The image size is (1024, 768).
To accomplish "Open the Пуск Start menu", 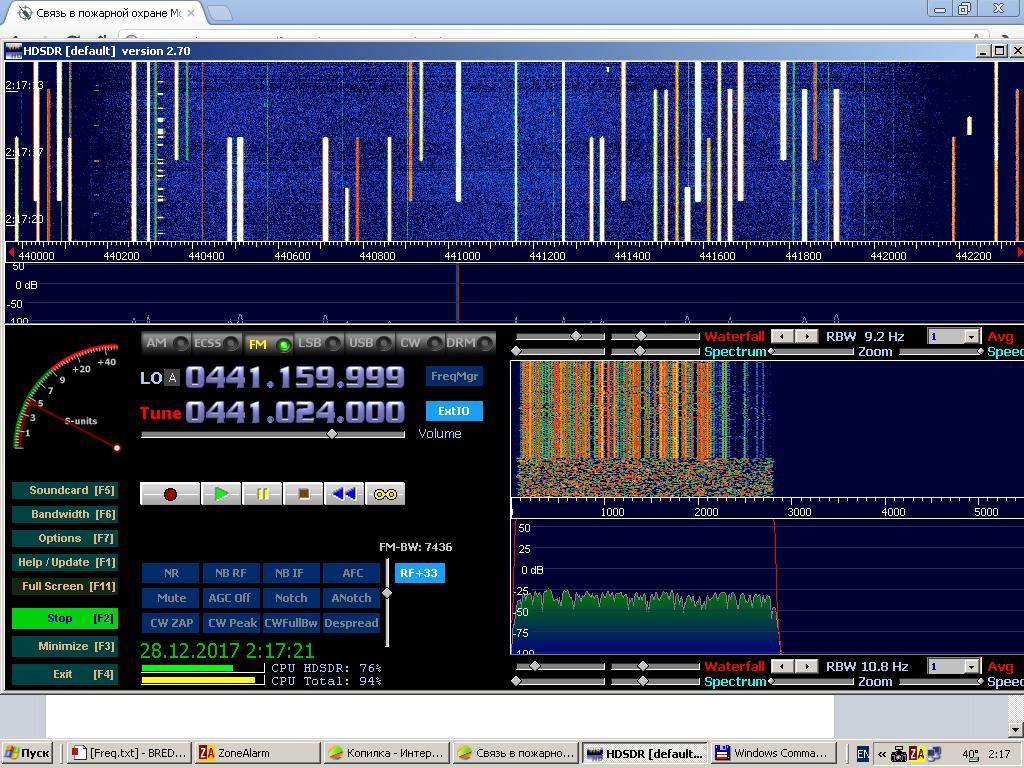I will [29, 753].
